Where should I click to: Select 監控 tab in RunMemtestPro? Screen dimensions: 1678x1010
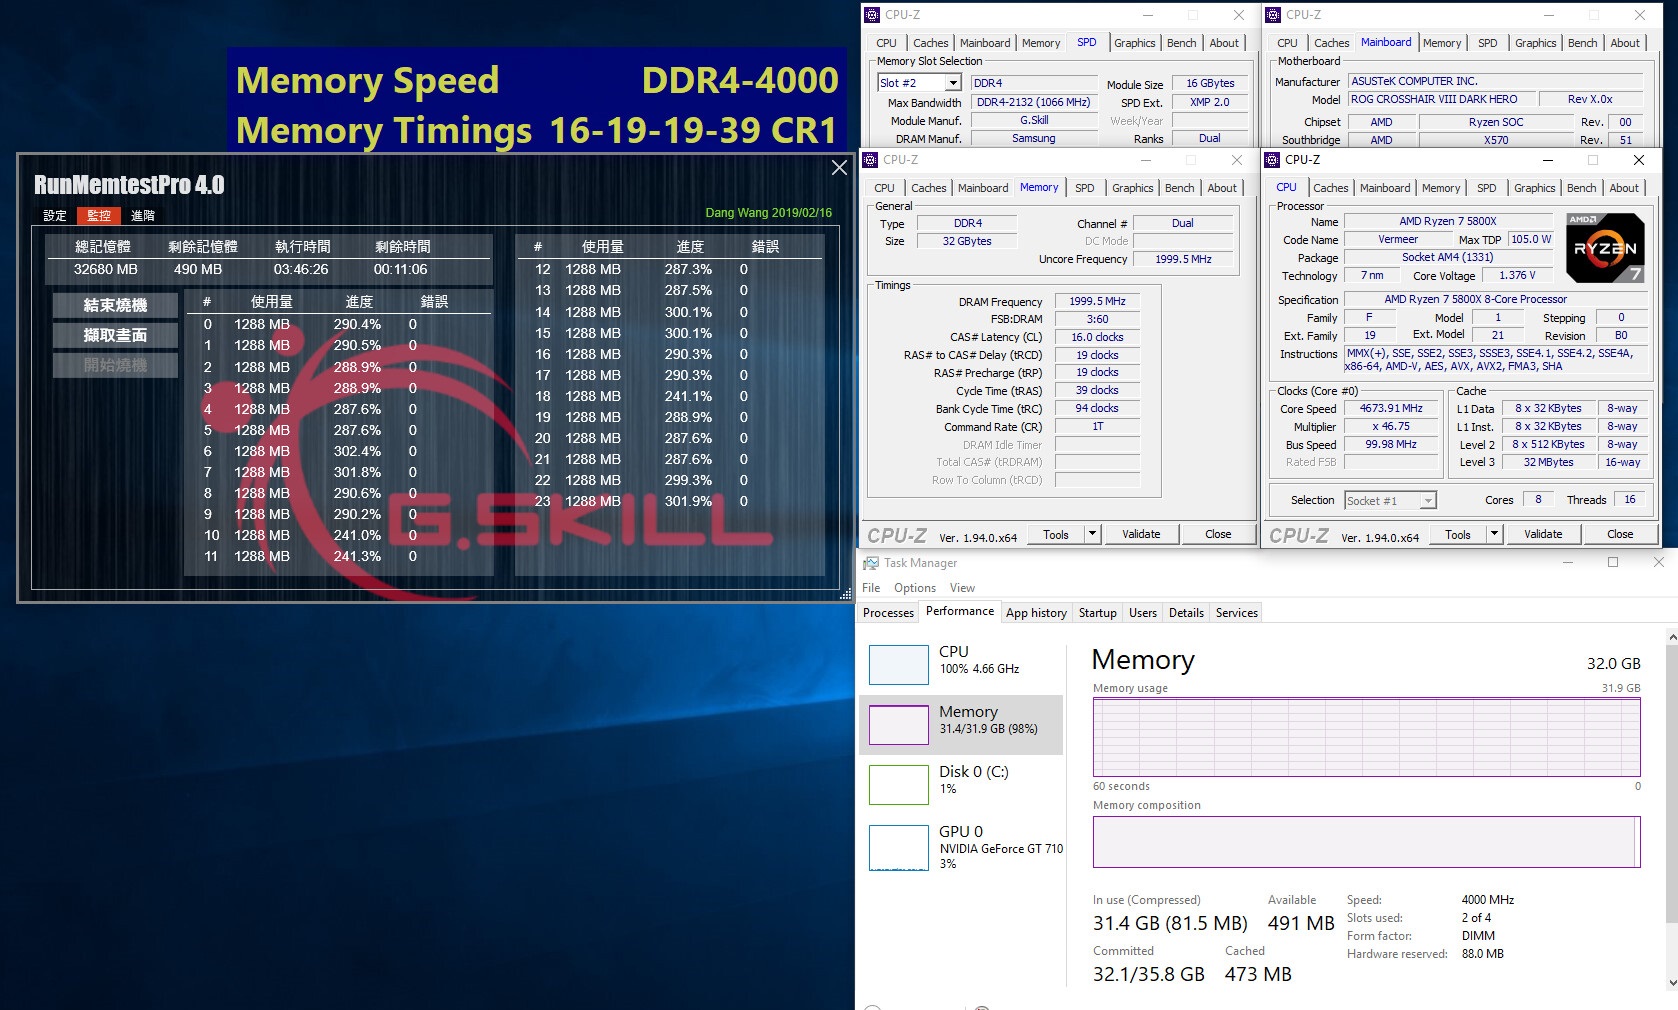click(x=99, y=215)
